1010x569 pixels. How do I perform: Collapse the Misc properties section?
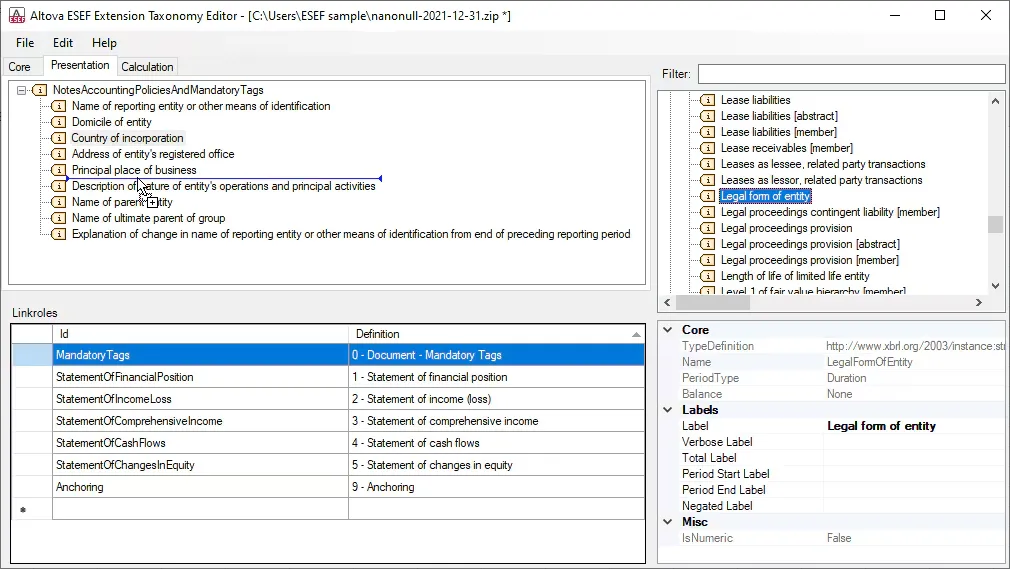668,522
